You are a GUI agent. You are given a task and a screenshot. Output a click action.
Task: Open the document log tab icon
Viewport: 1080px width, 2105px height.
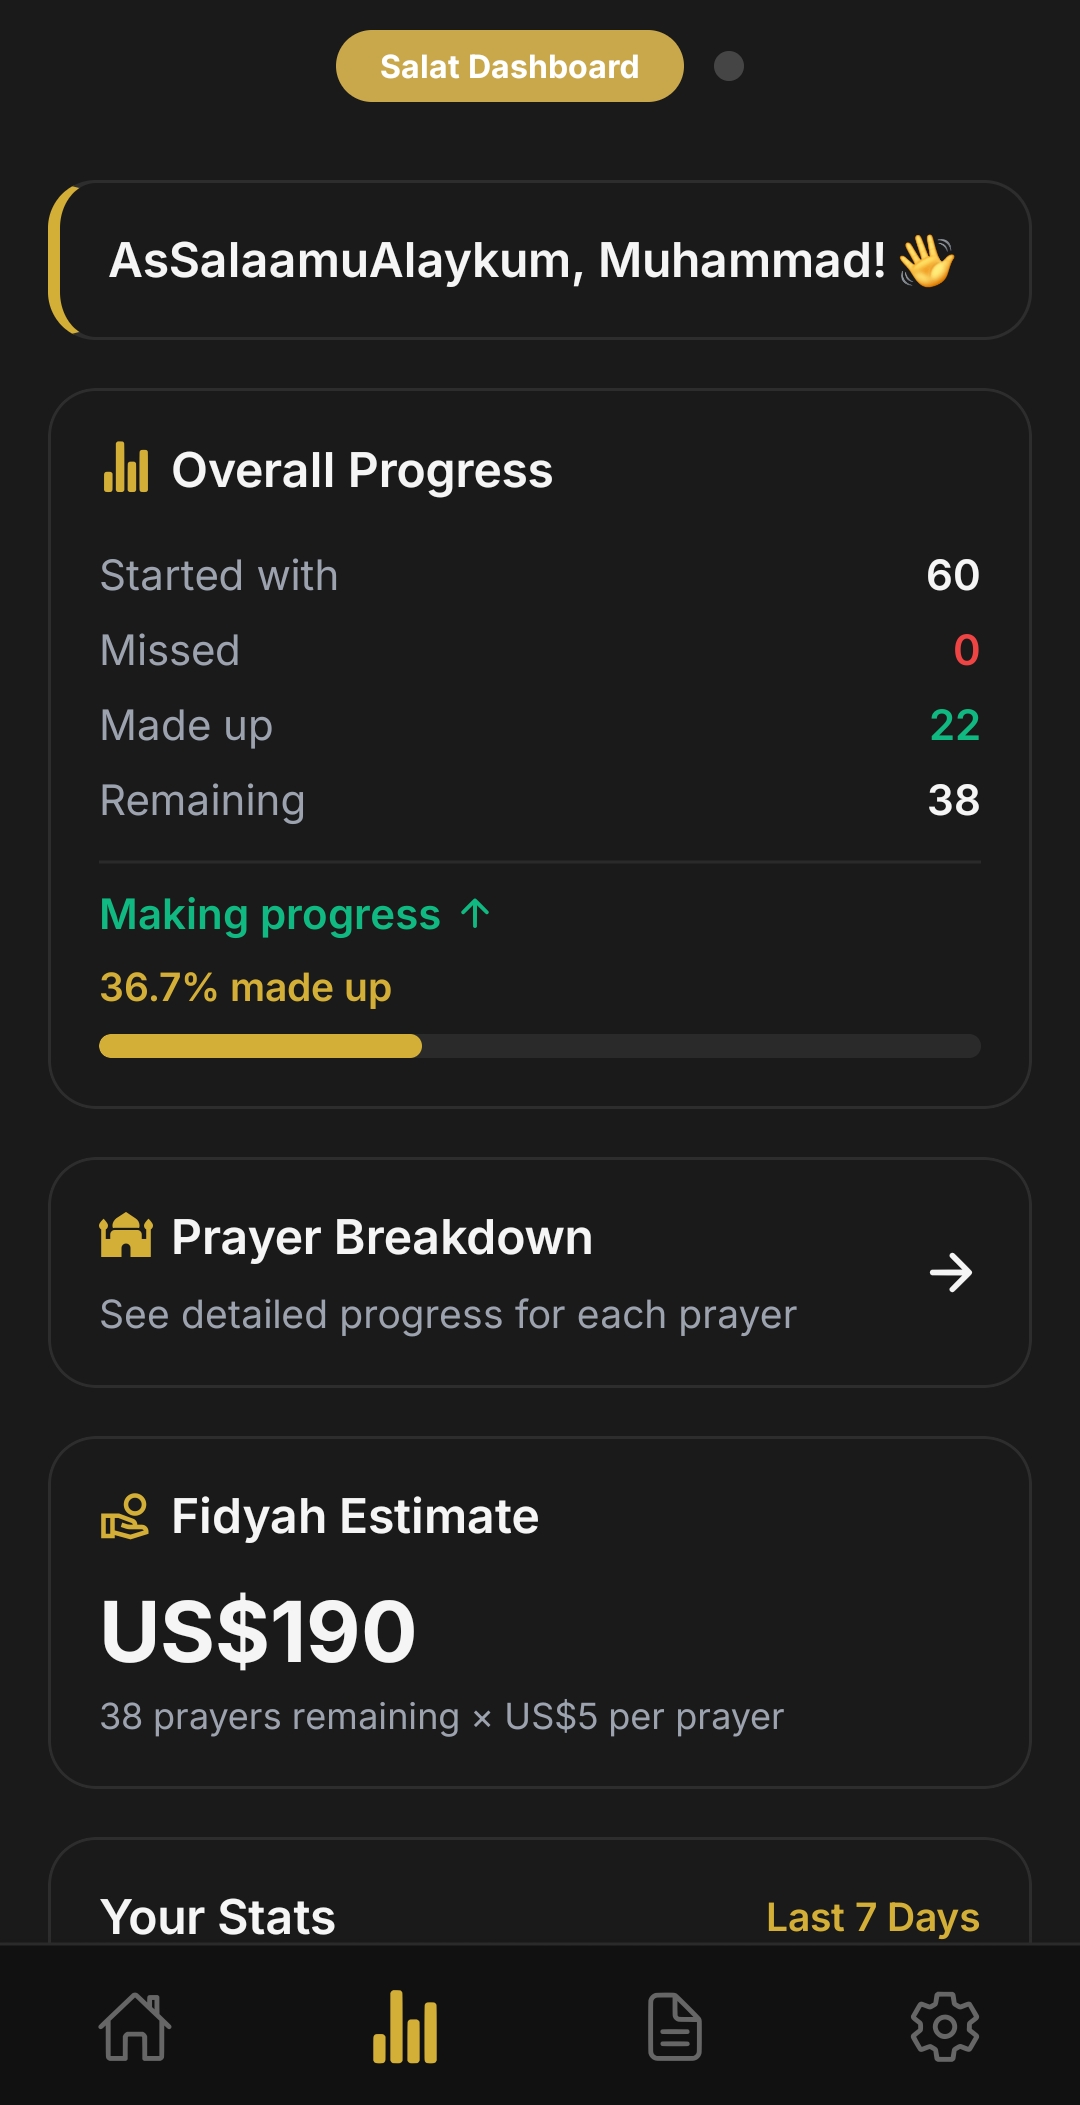[675, 2027]
